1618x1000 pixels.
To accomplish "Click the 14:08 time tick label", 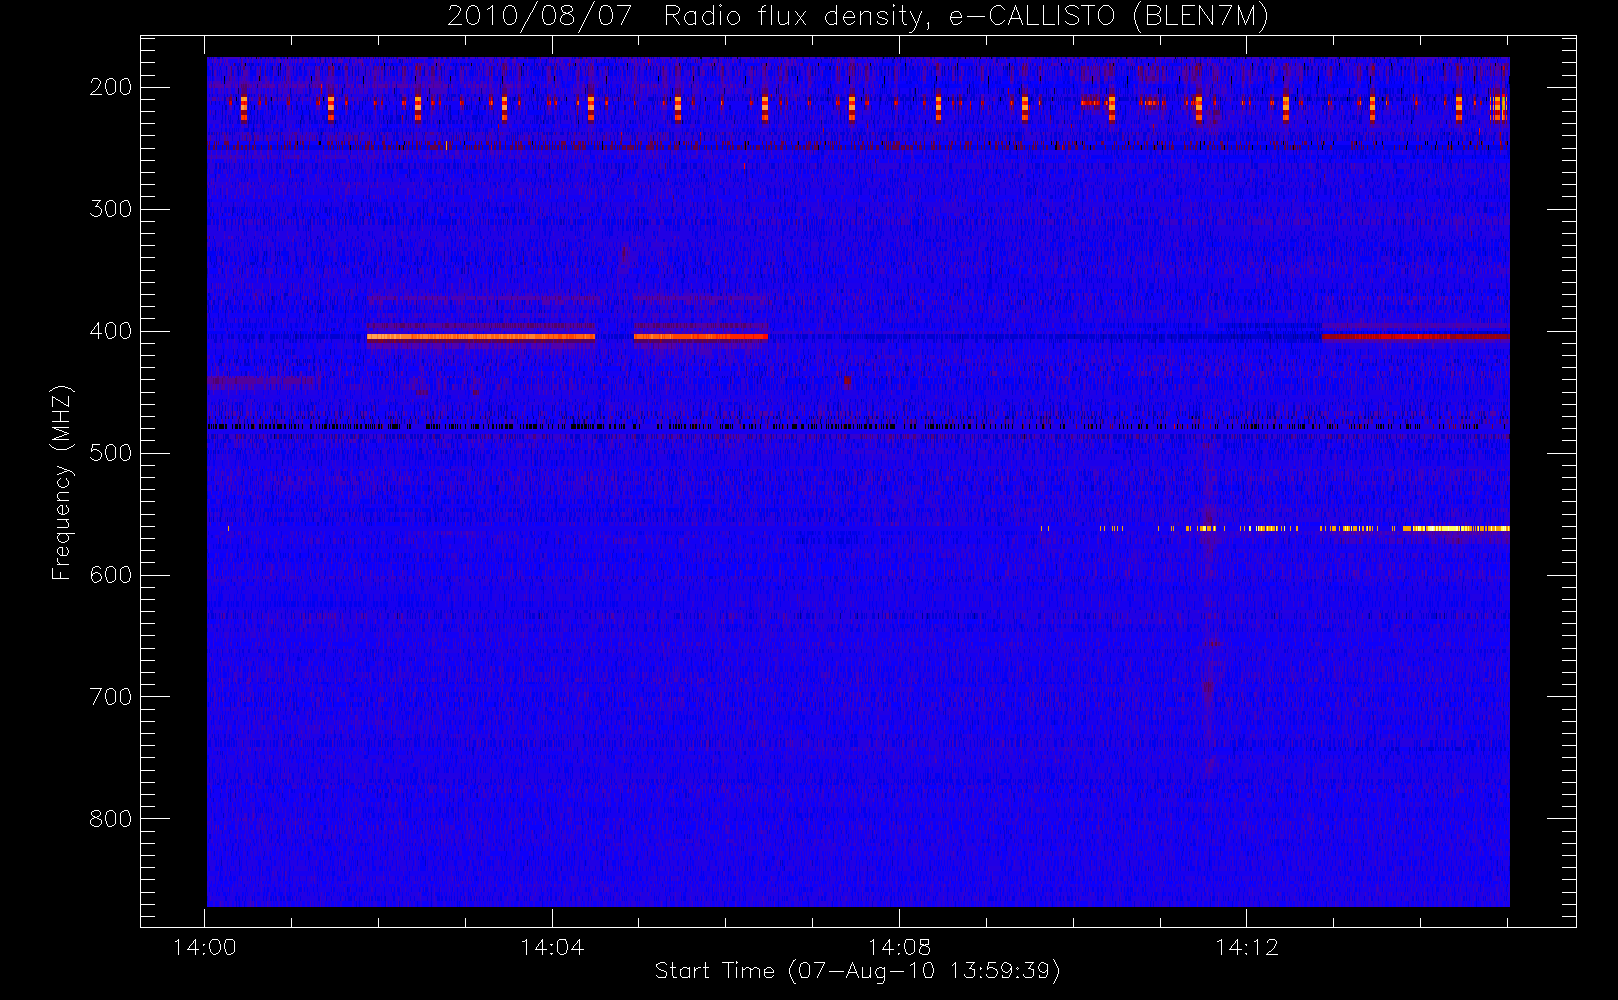I will [x=899, y=947].
